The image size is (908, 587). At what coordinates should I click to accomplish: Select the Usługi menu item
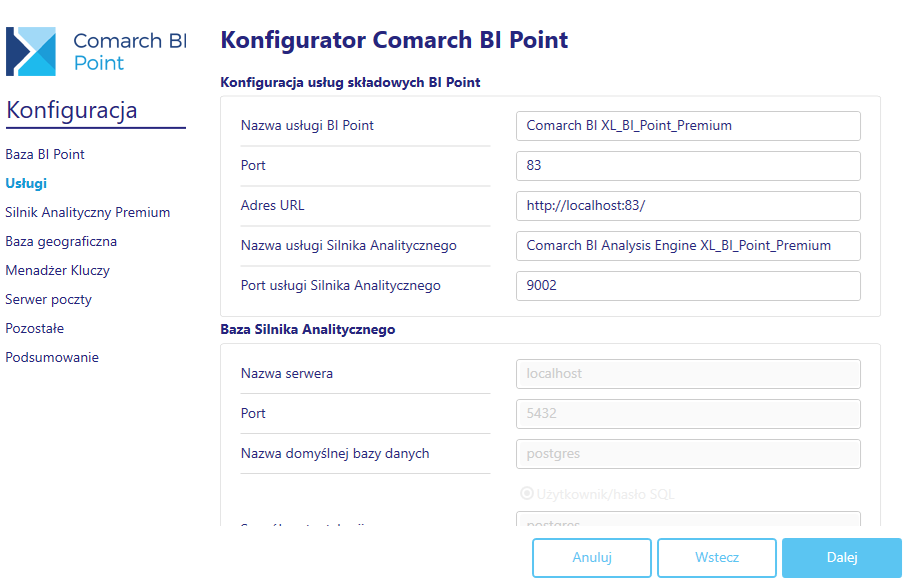[26, 184]
